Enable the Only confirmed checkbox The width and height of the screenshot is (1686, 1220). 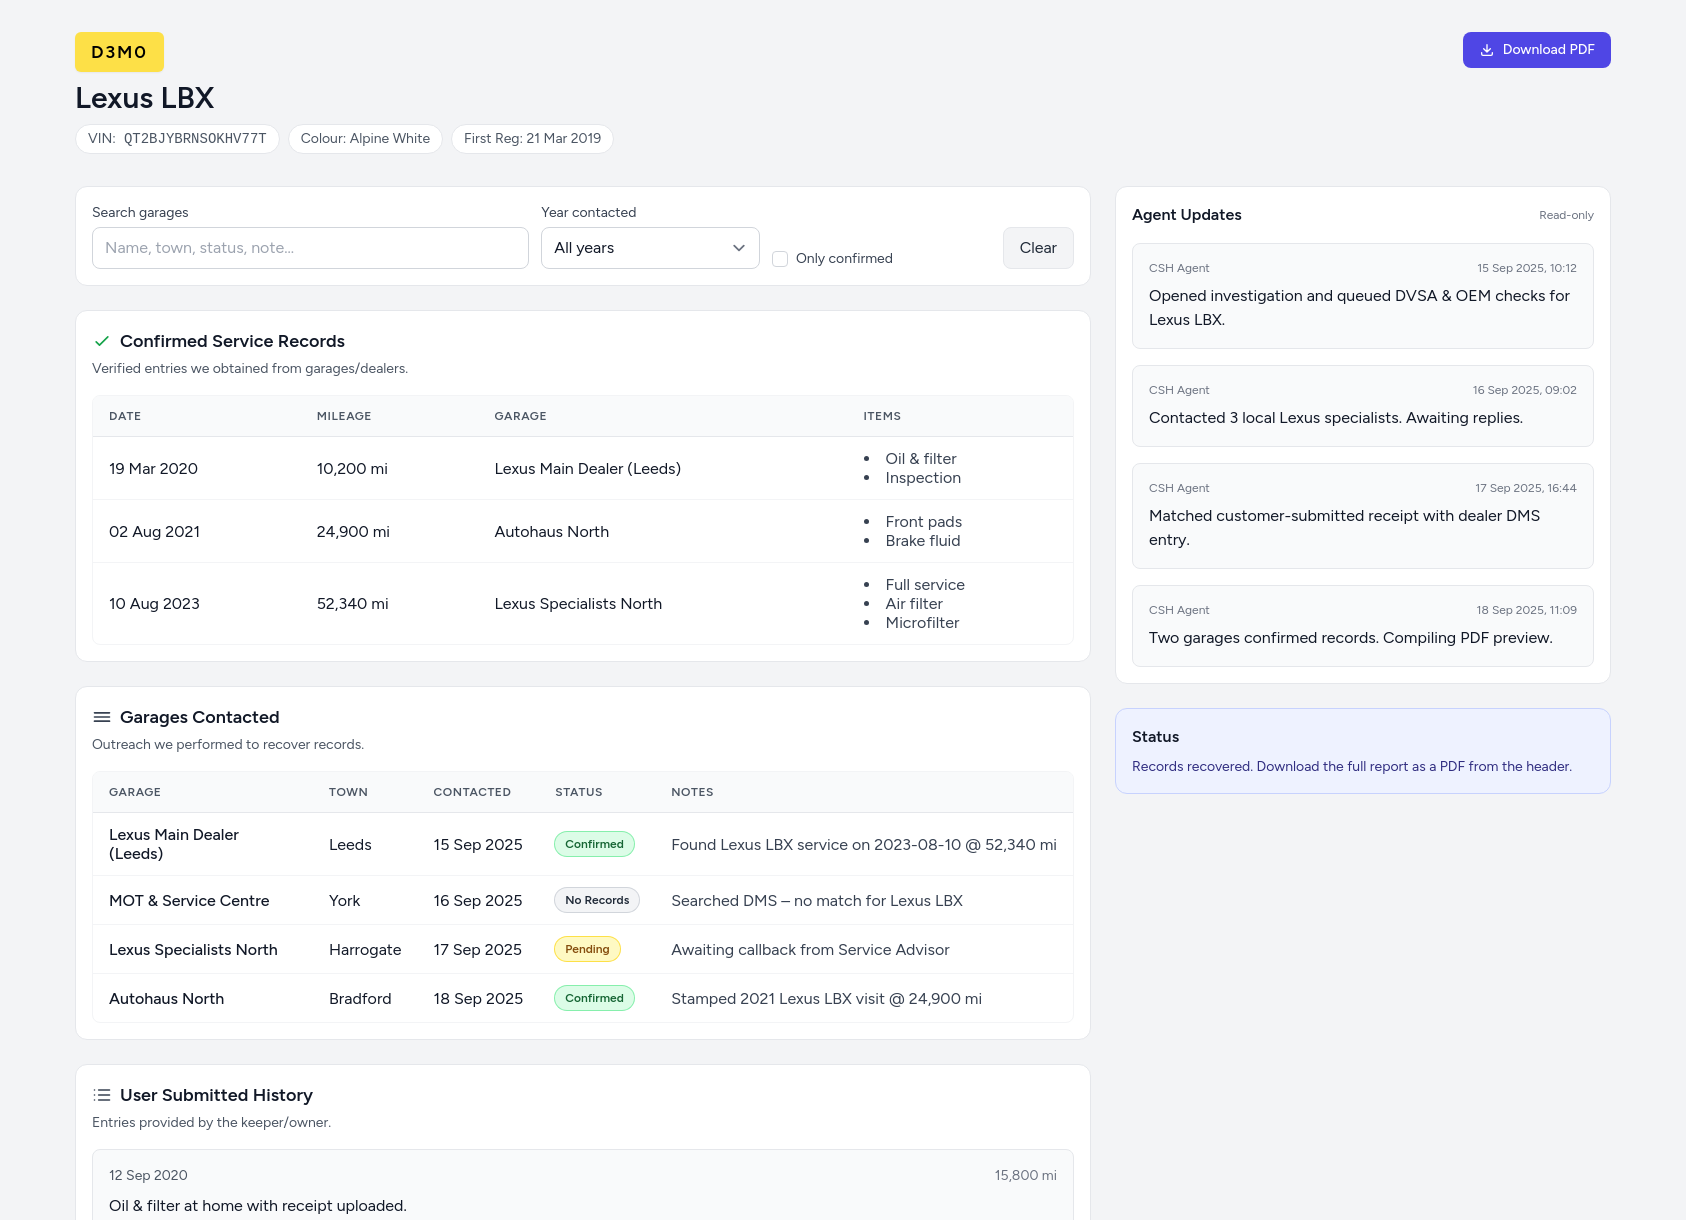[780, 259]
